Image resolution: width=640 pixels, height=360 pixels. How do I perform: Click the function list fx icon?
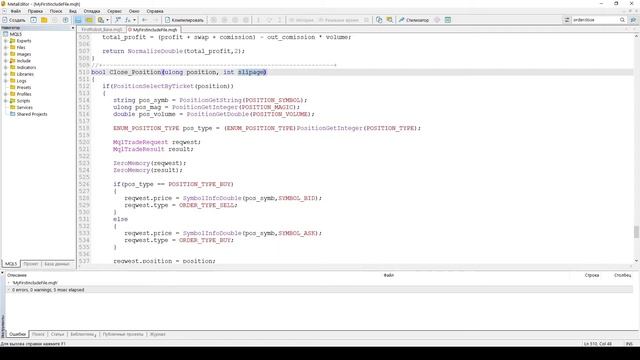[128, 20]
